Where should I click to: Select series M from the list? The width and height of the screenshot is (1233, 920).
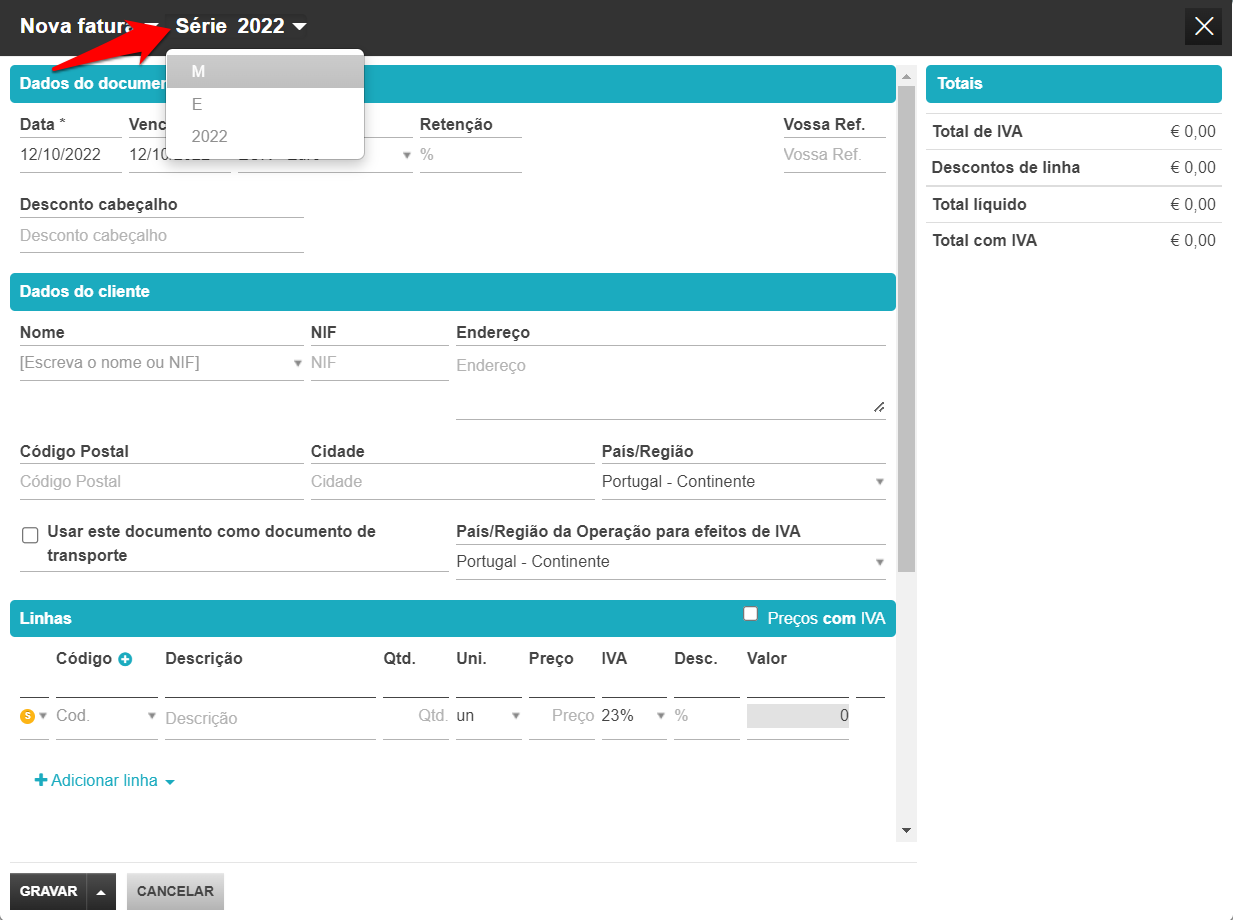265,71
